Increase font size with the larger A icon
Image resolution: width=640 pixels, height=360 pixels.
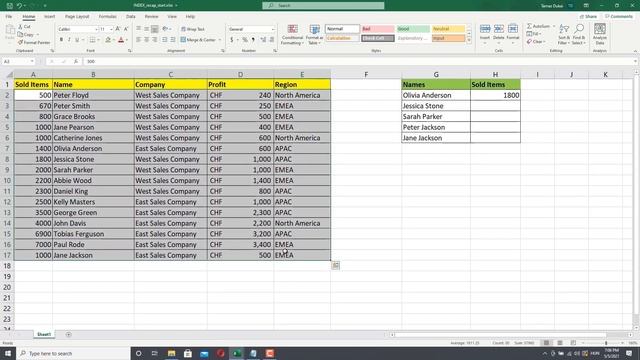pyautogui.click(x=118, y=29)
